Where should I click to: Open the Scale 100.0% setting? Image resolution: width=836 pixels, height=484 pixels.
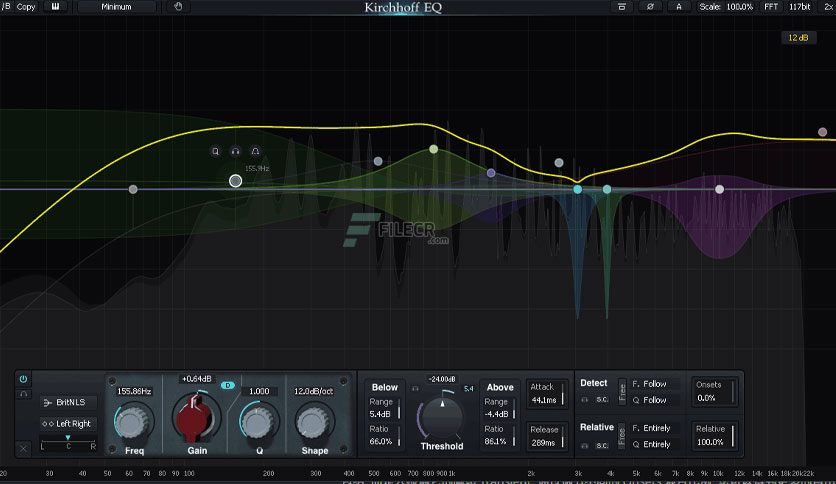pos(726,6)
